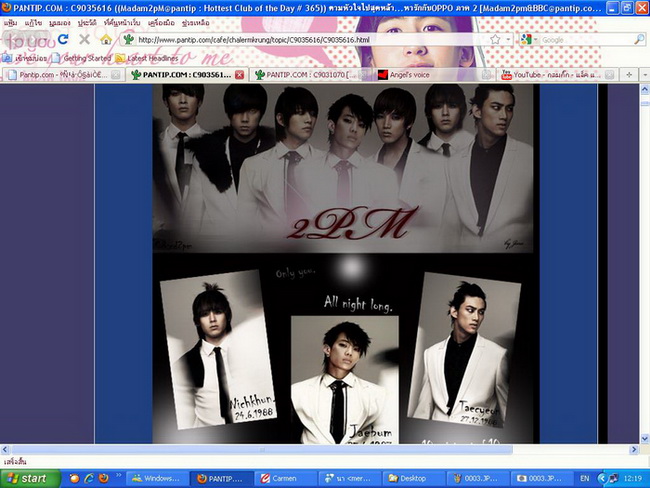Switch to the Windows... taskbar window
The image size is (650, 488).
tap(157, 478)
